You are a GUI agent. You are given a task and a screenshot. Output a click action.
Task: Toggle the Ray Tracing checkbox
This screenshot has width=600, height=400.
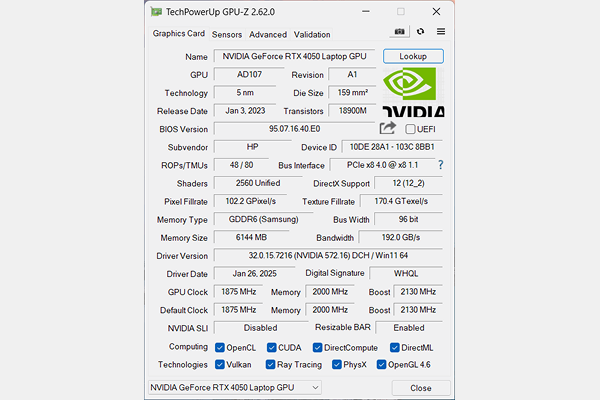tap(270, 364)
